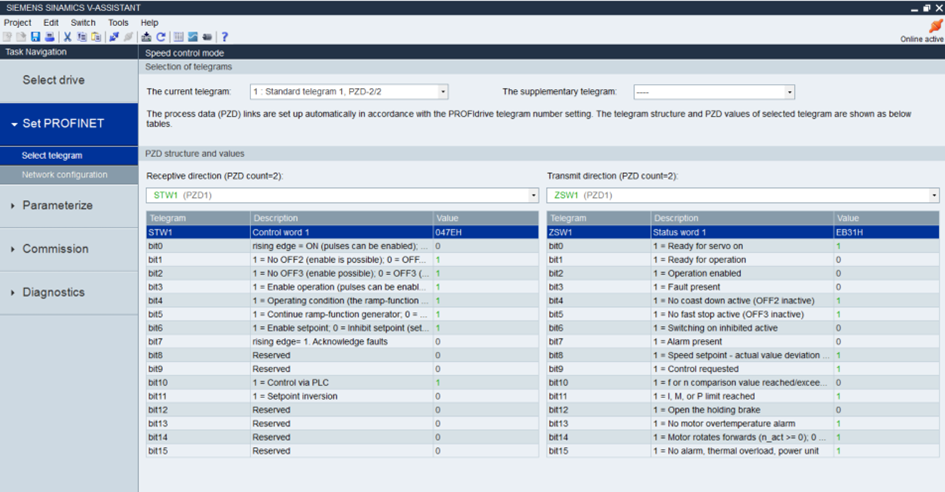Open the Tools menu
Image resolution: width=945 pixels, height=492 pixels.
coord(118,22)
